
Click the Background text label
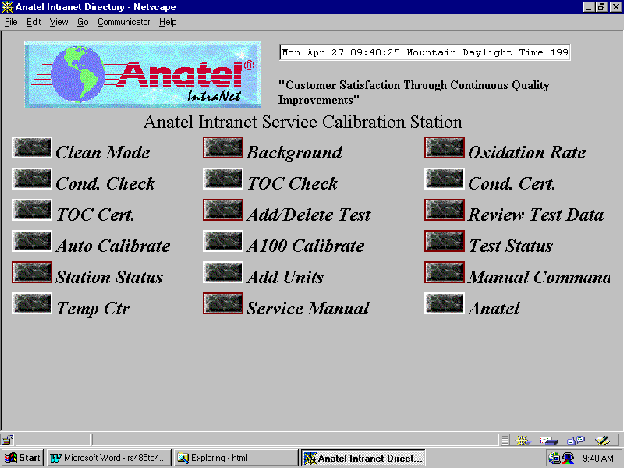coord(294,152)
